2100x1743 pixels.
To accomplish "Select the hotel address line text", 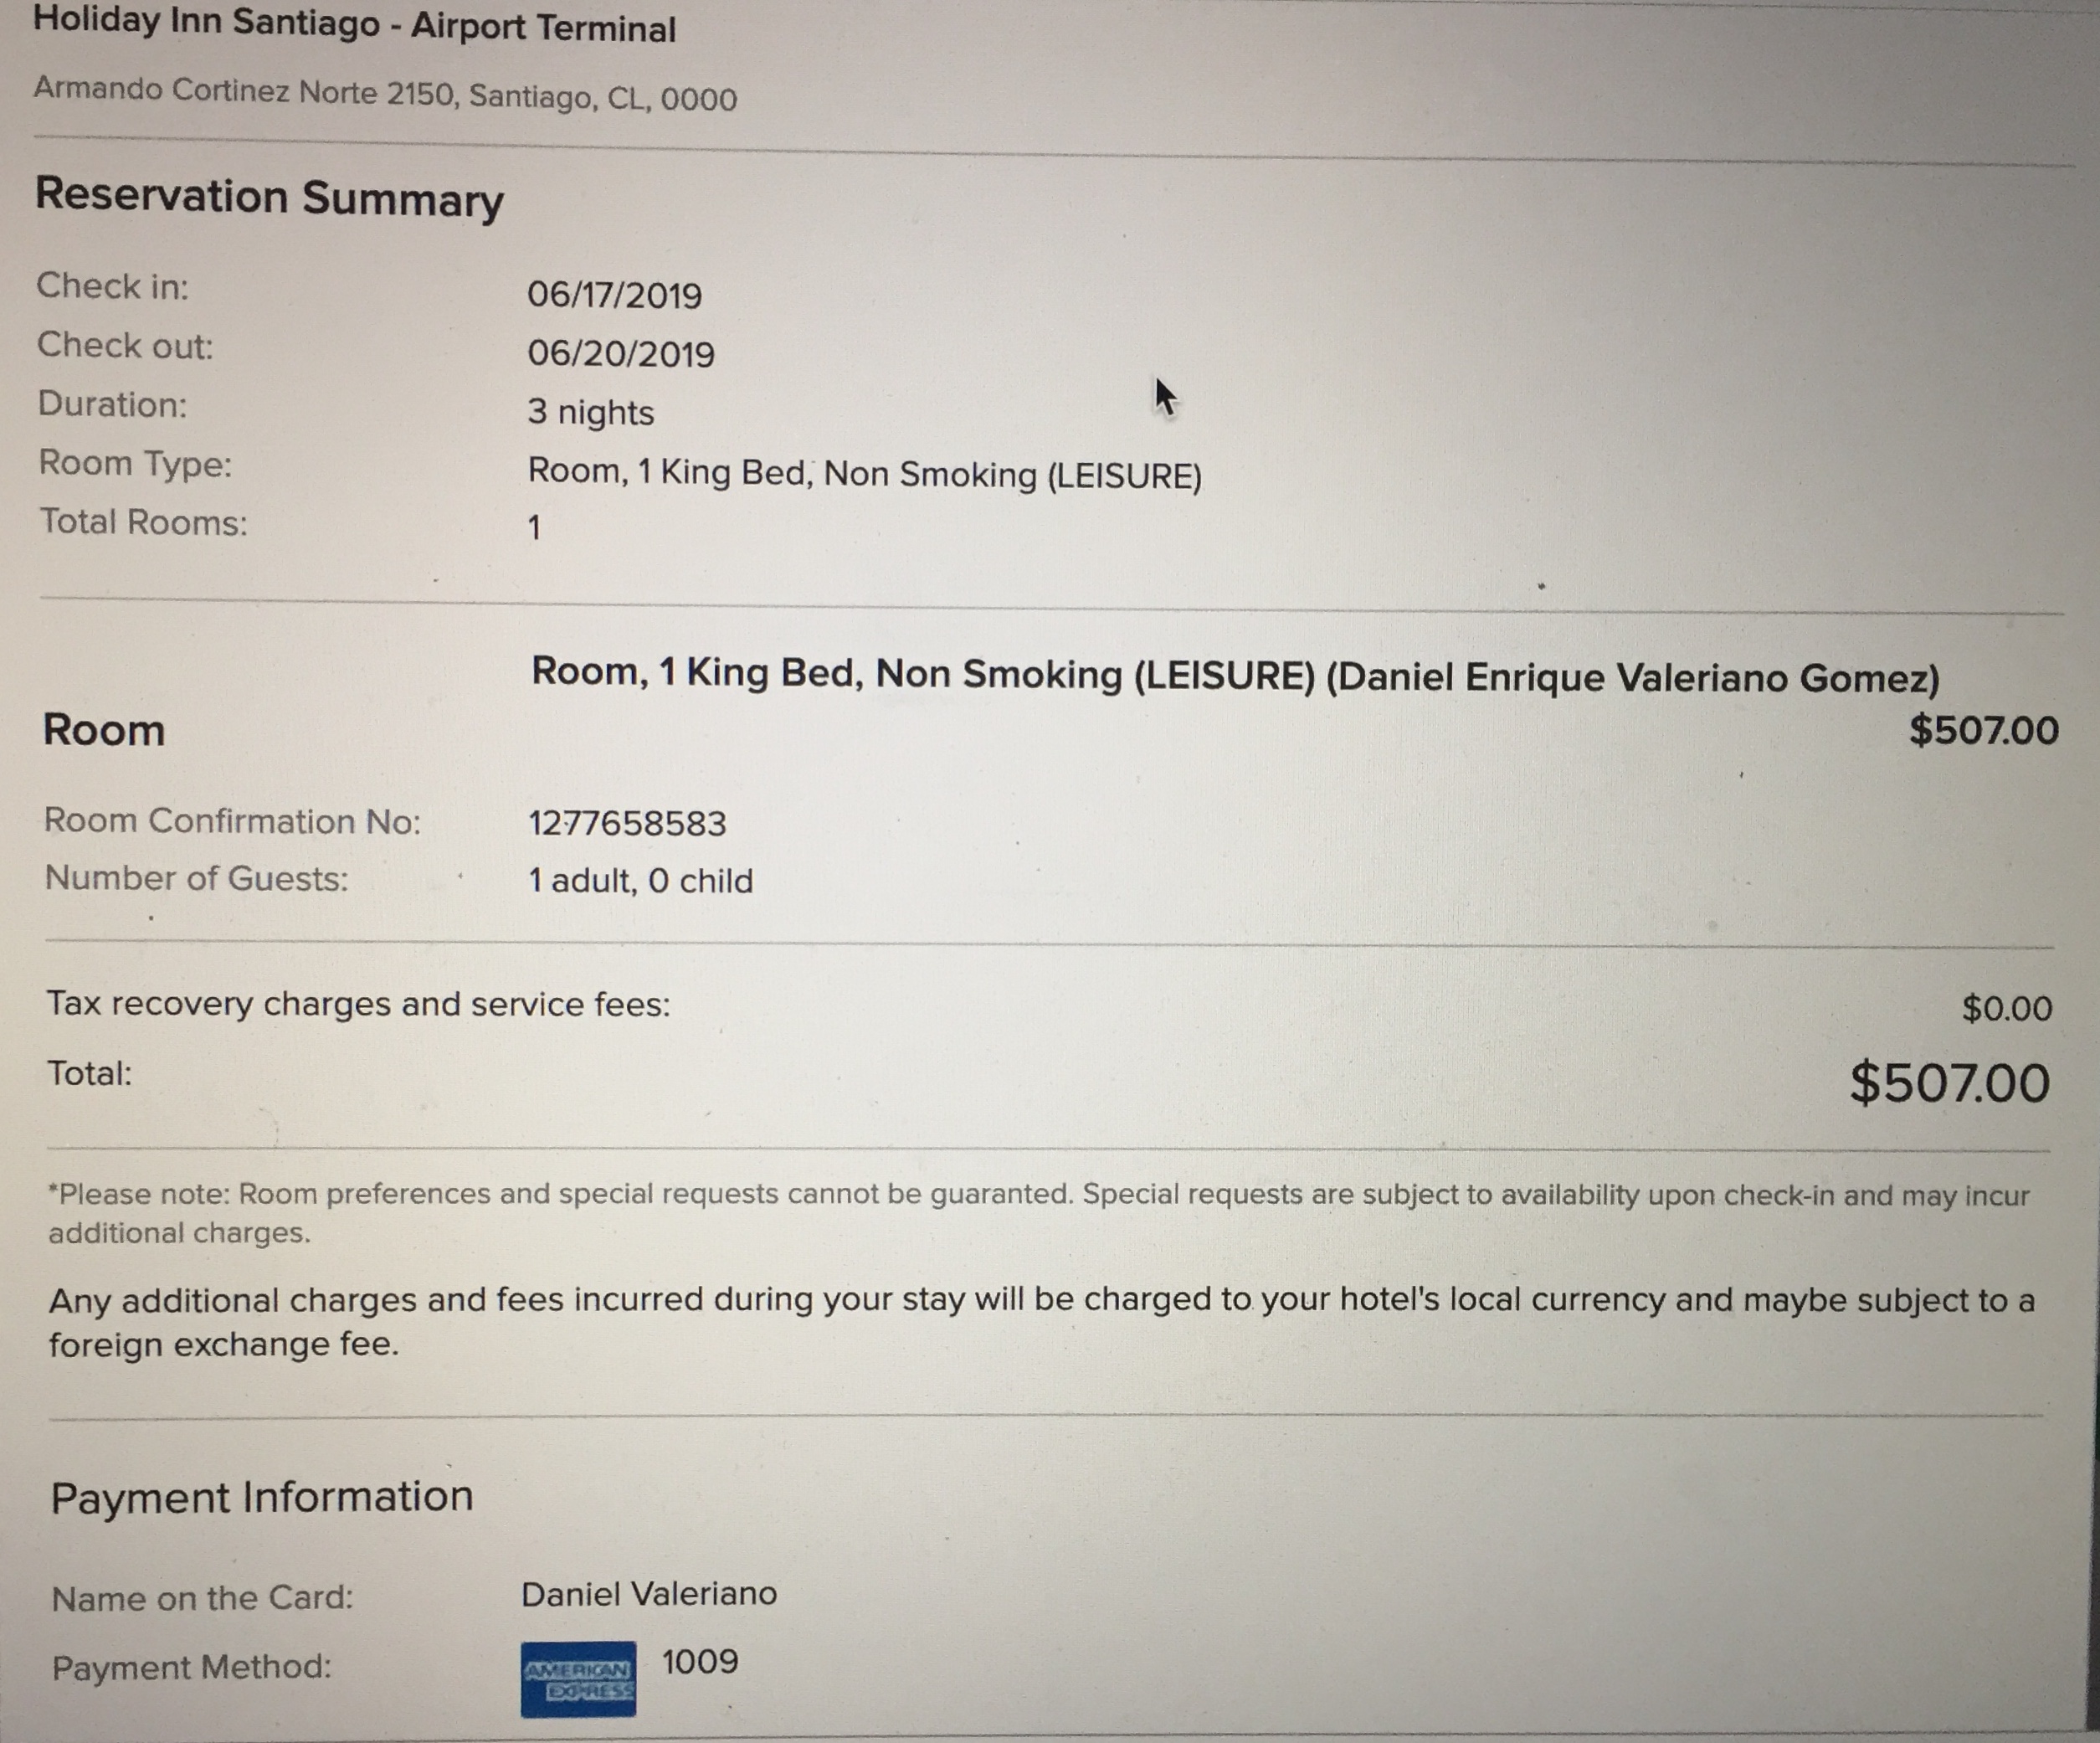I will click(x=385, y=95).
